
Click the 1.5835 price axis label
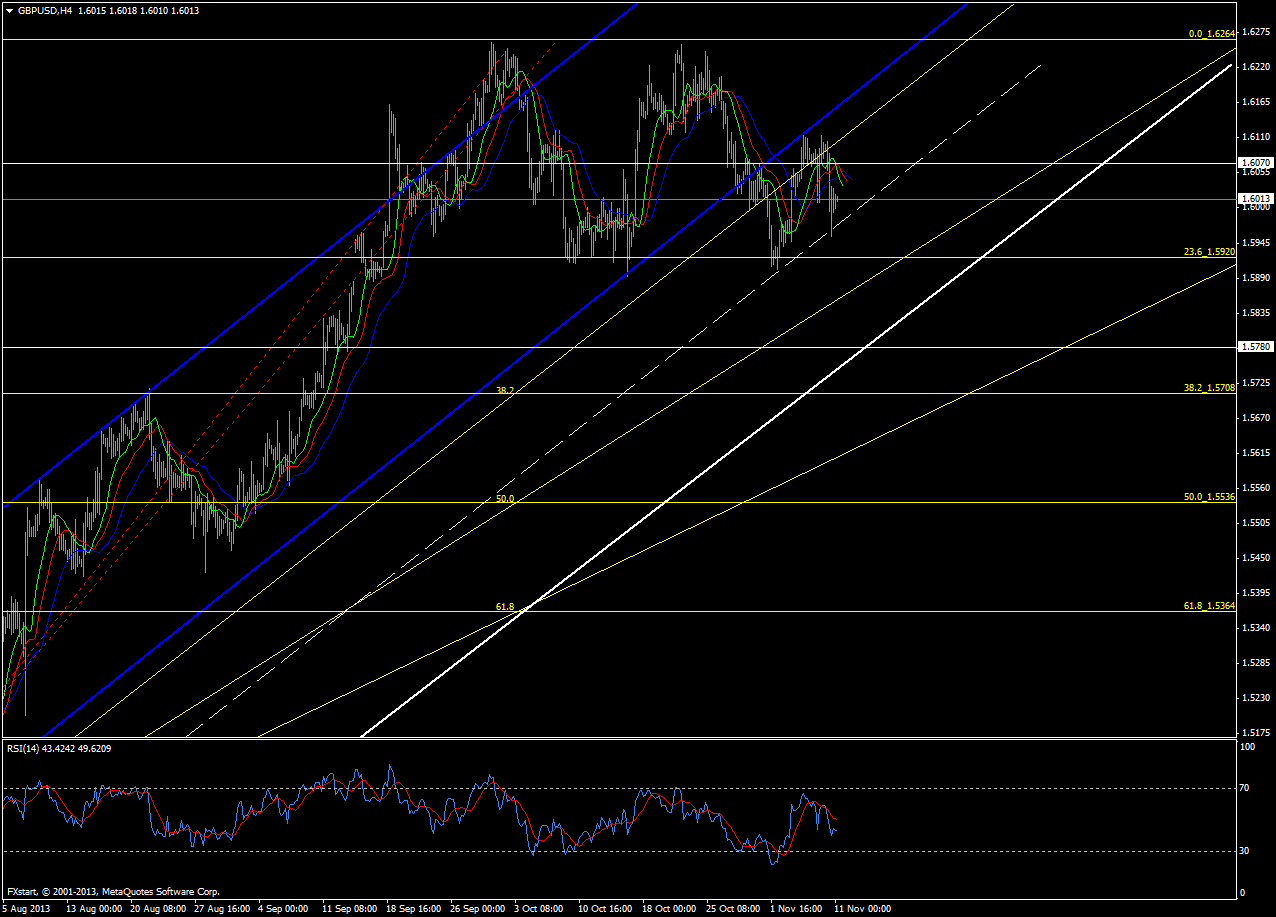1257,313
